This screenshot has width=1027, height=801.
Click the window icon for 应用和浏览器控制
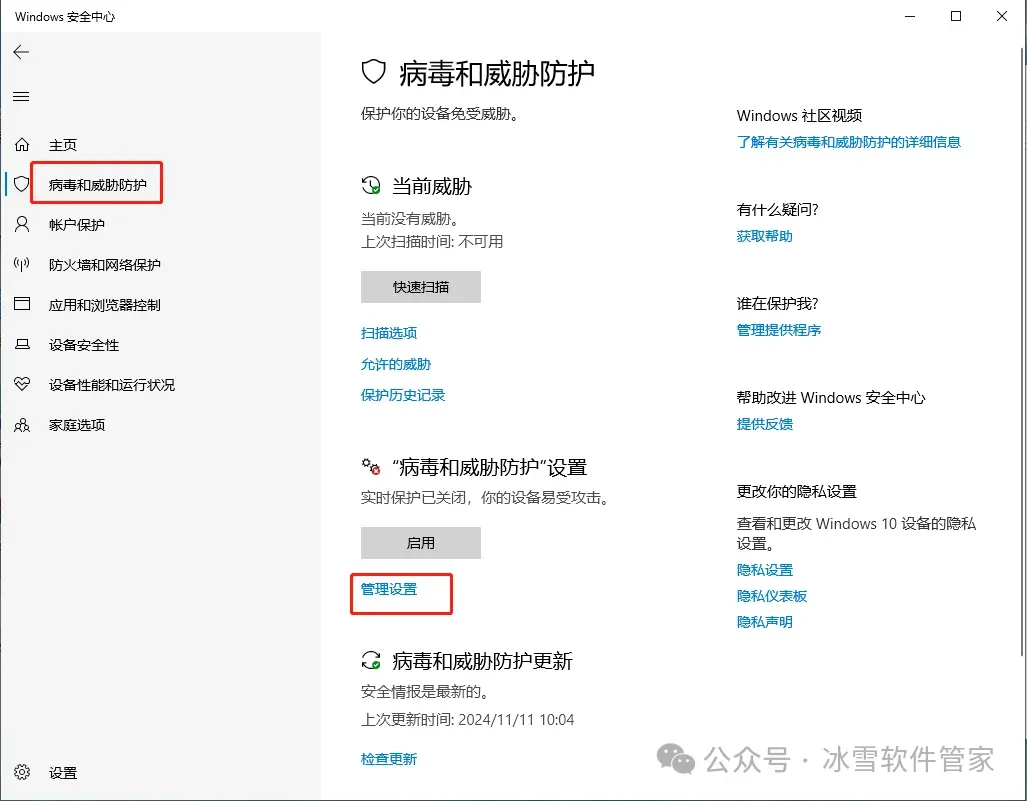[x=22, y=304]
